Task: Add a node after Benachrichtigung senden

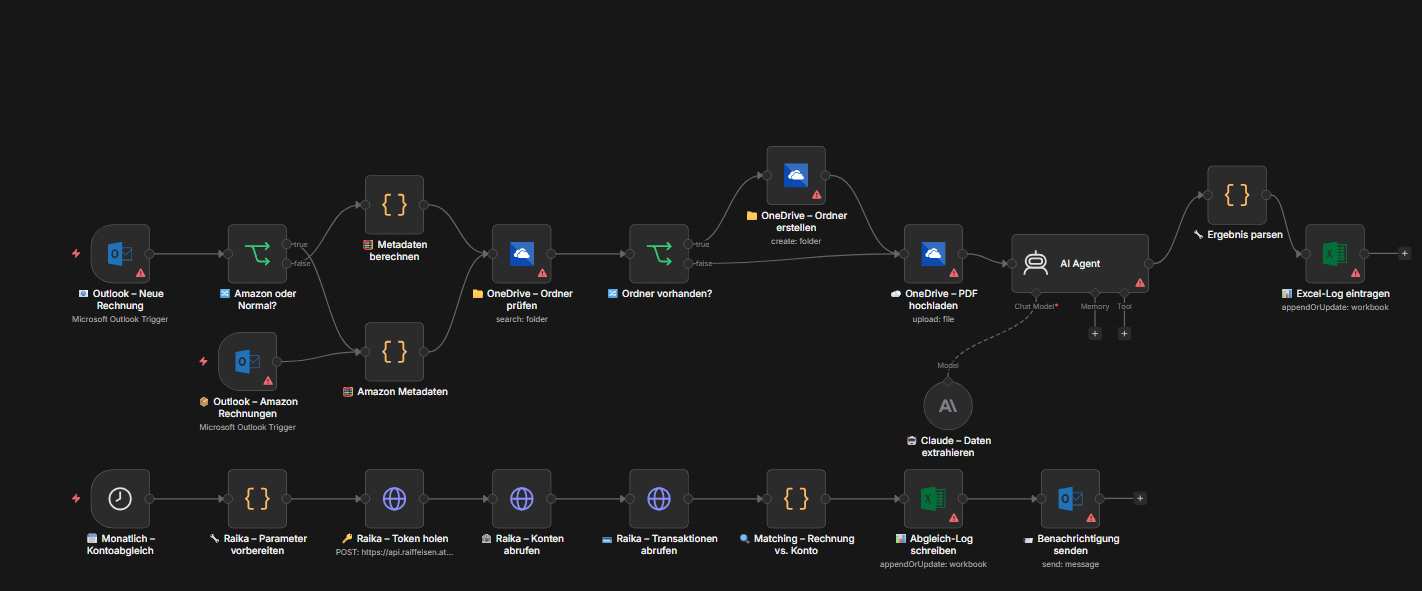Action: [x=1139, y=498]
